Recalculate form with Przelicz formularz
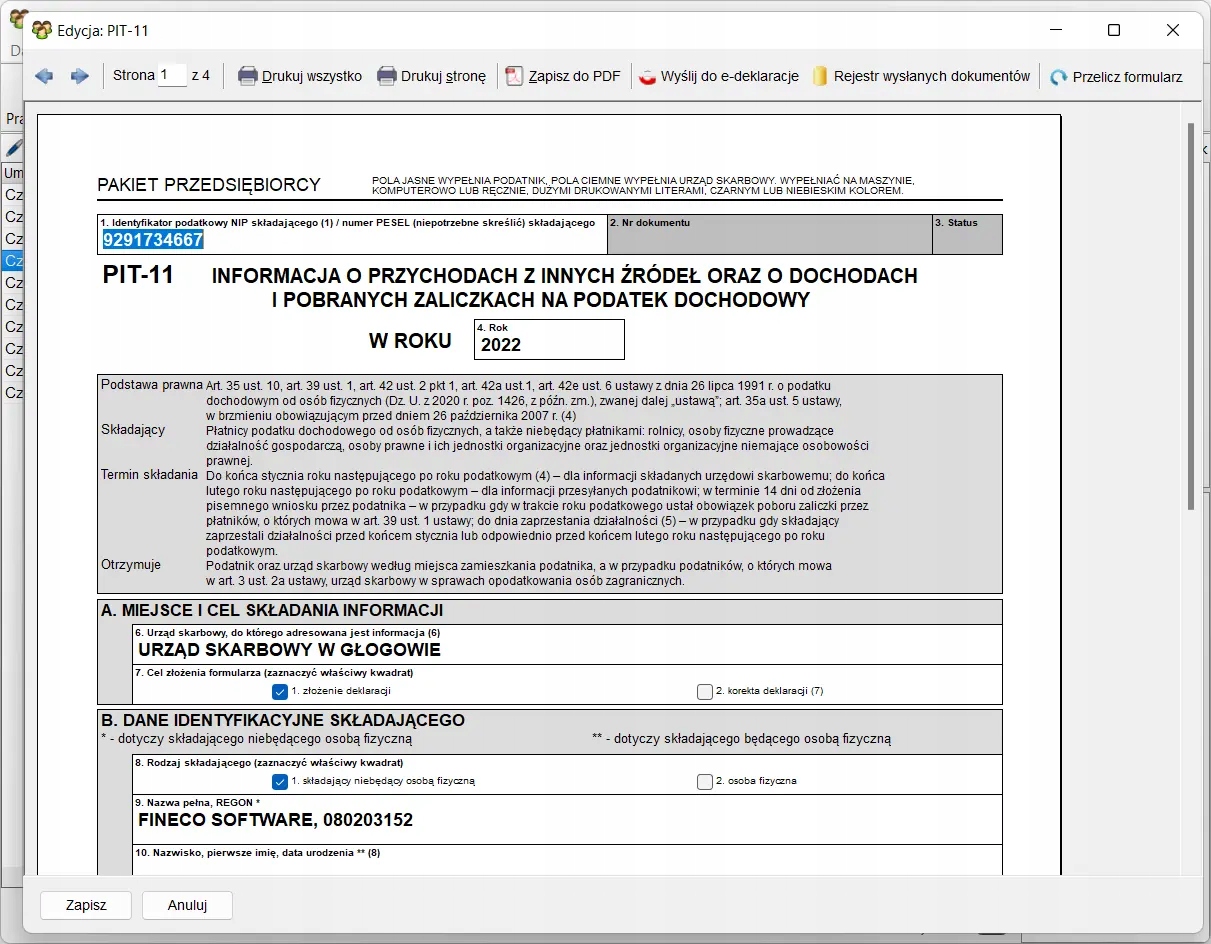 (1116, 76)
